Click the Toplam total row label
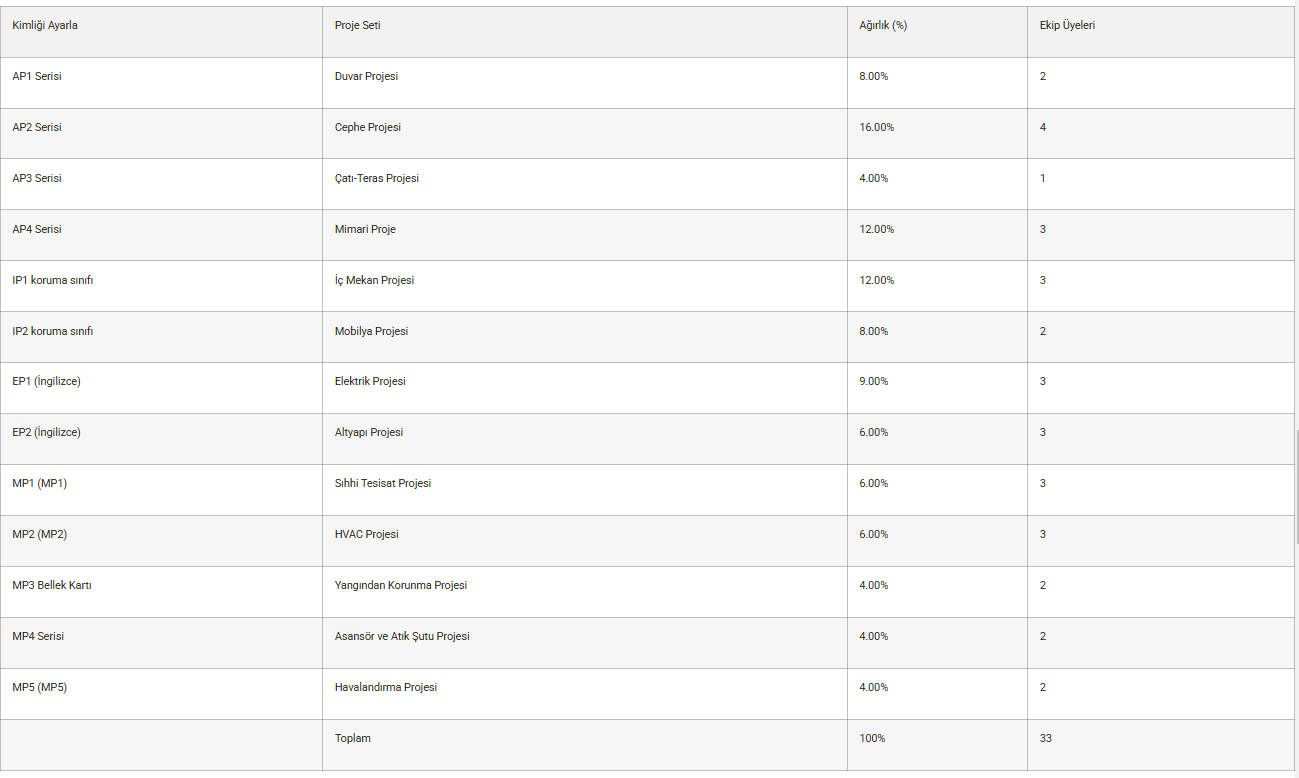The height and width of the screenshot is (778, 1299). (353, 738)
